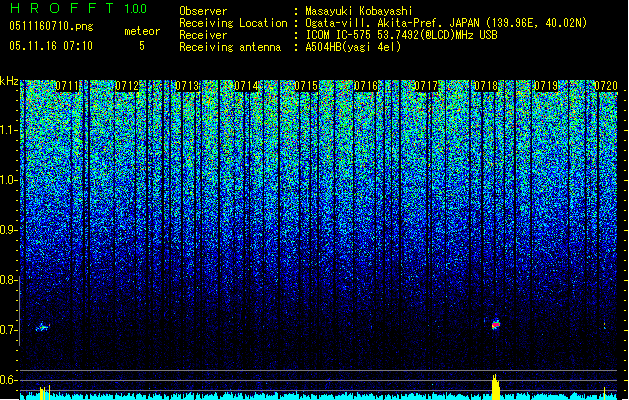Select the Receiving antenna label
This screenshot has width=629, height=400.
pyautogui.click(x=230, y=47)
